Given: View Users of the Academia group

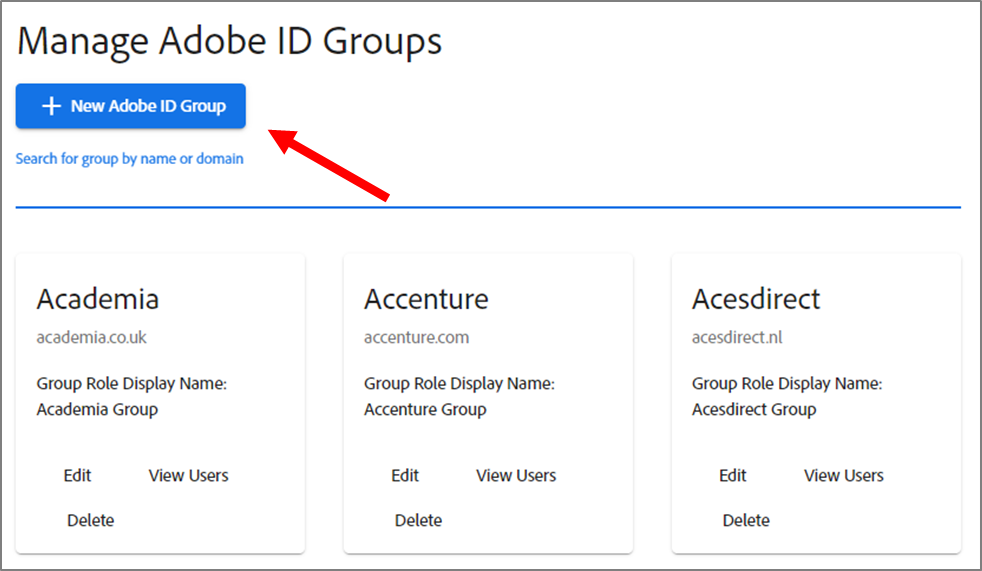Looking at the screenshot, I should pos(189,475).
